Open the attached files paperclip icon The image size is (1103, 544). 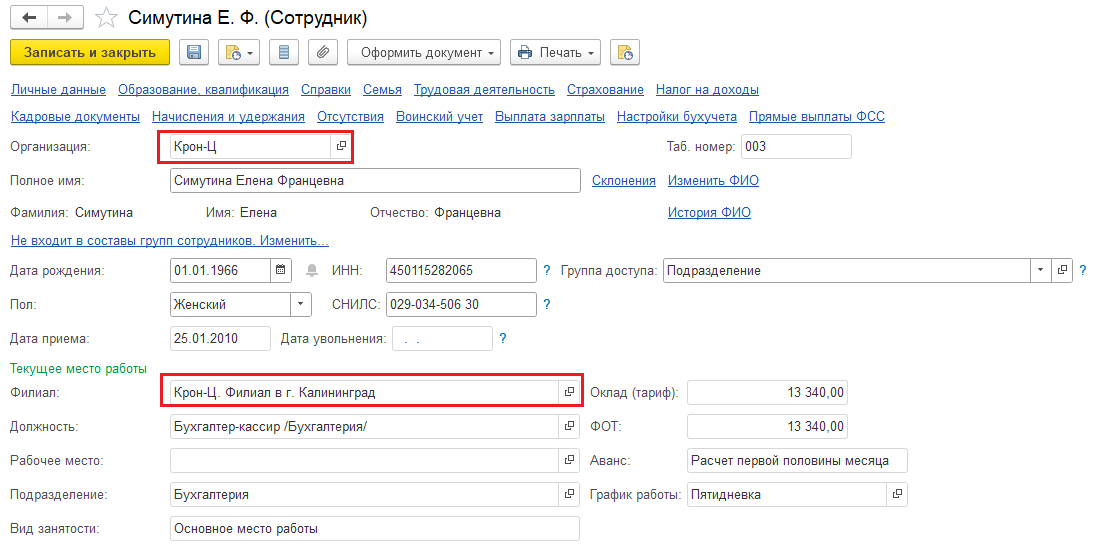point(322,52)
